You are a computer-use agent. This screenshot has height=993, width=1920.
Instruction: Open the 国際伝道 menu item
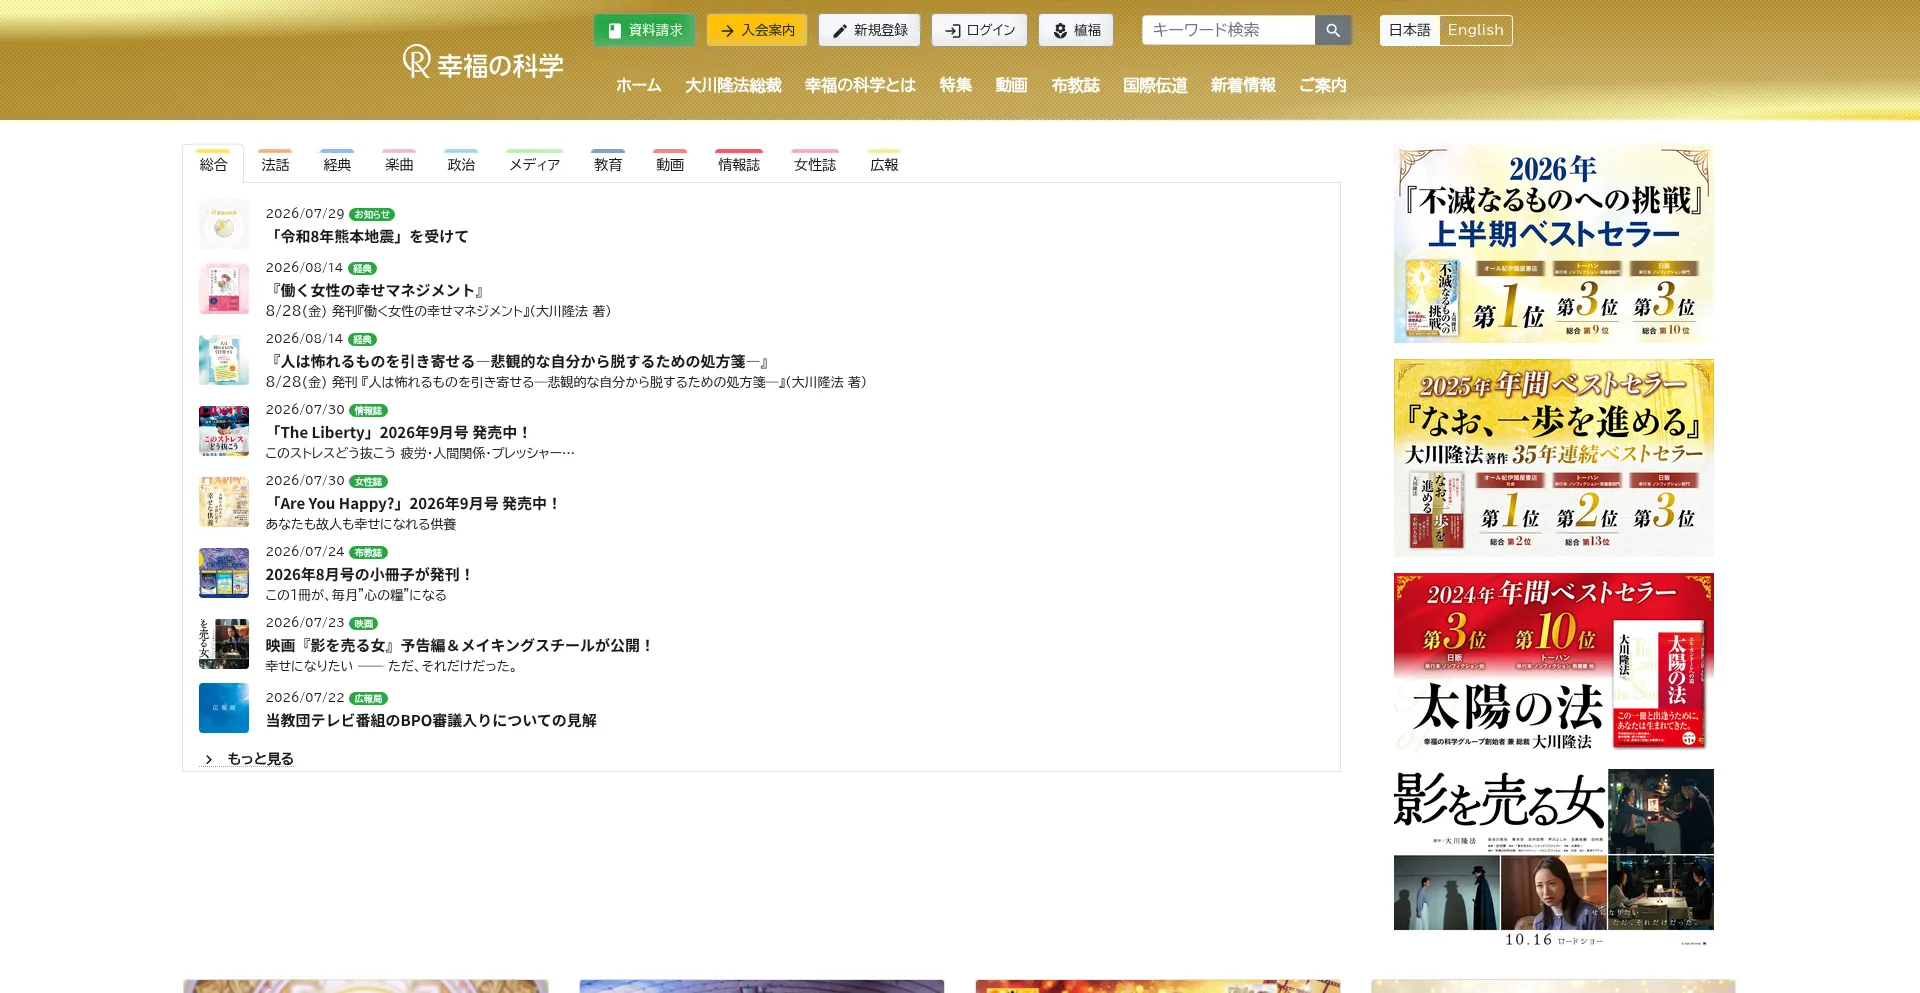coord(1155,85)
